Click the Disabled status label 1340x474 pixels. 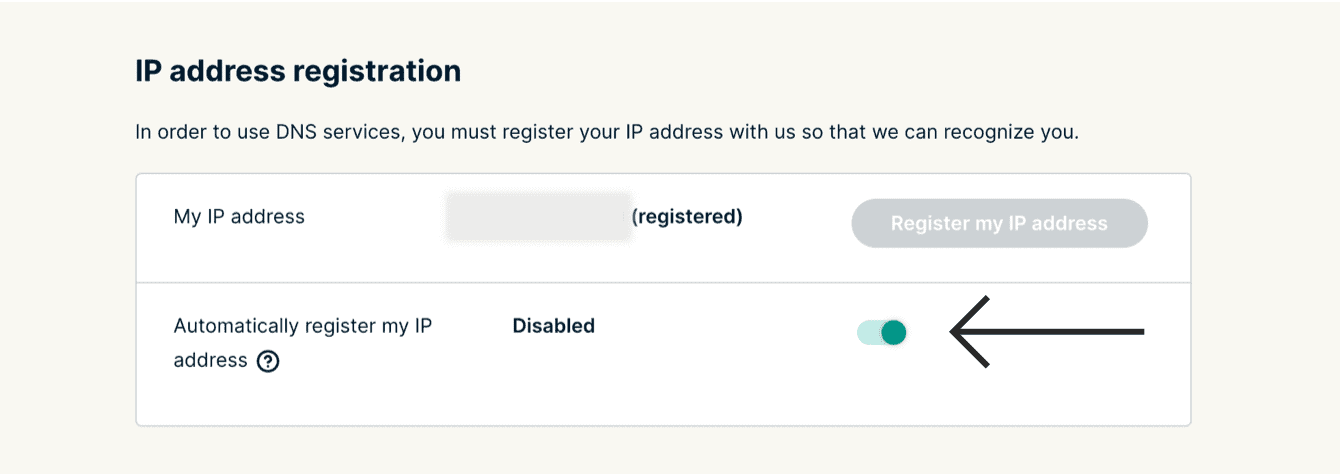pos(553,325)
